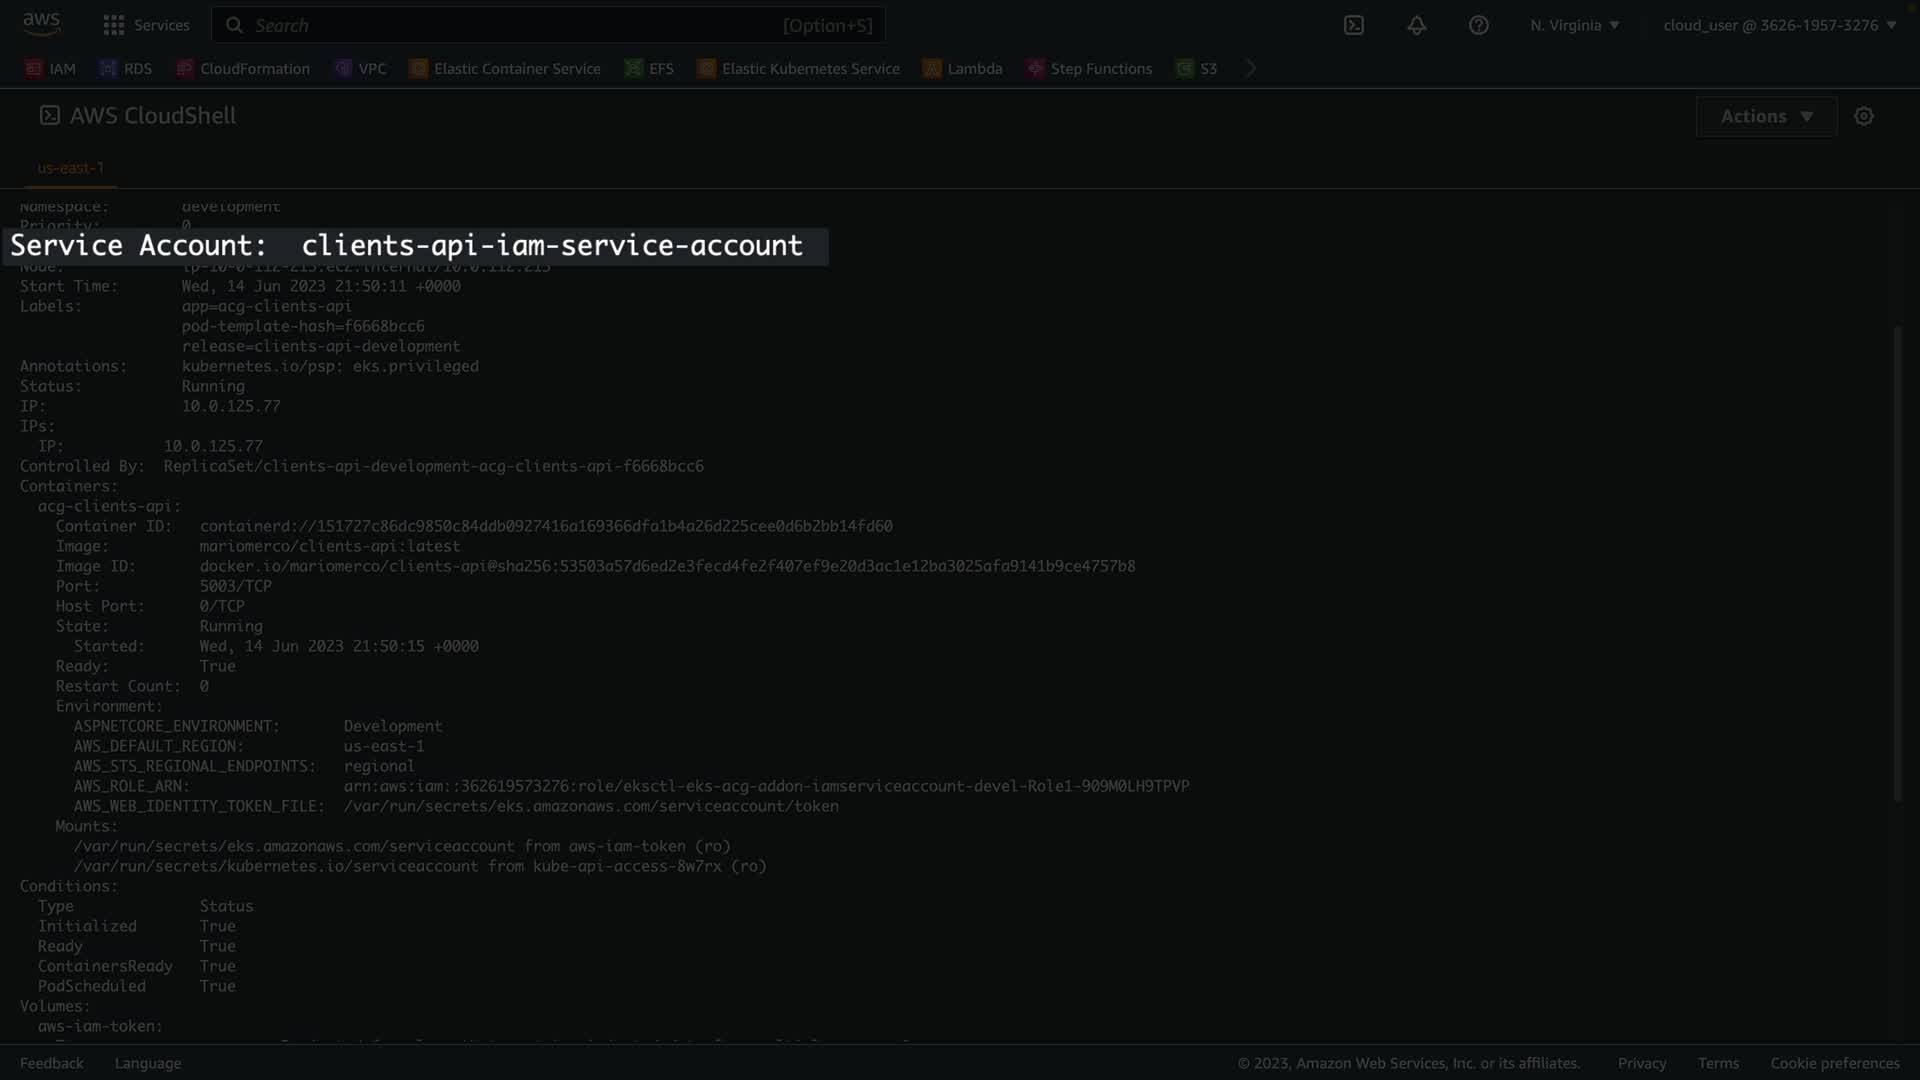Open CloudShell settings gear icon
Viewport: 1920px width, 1080px height.
(1863, 116)
